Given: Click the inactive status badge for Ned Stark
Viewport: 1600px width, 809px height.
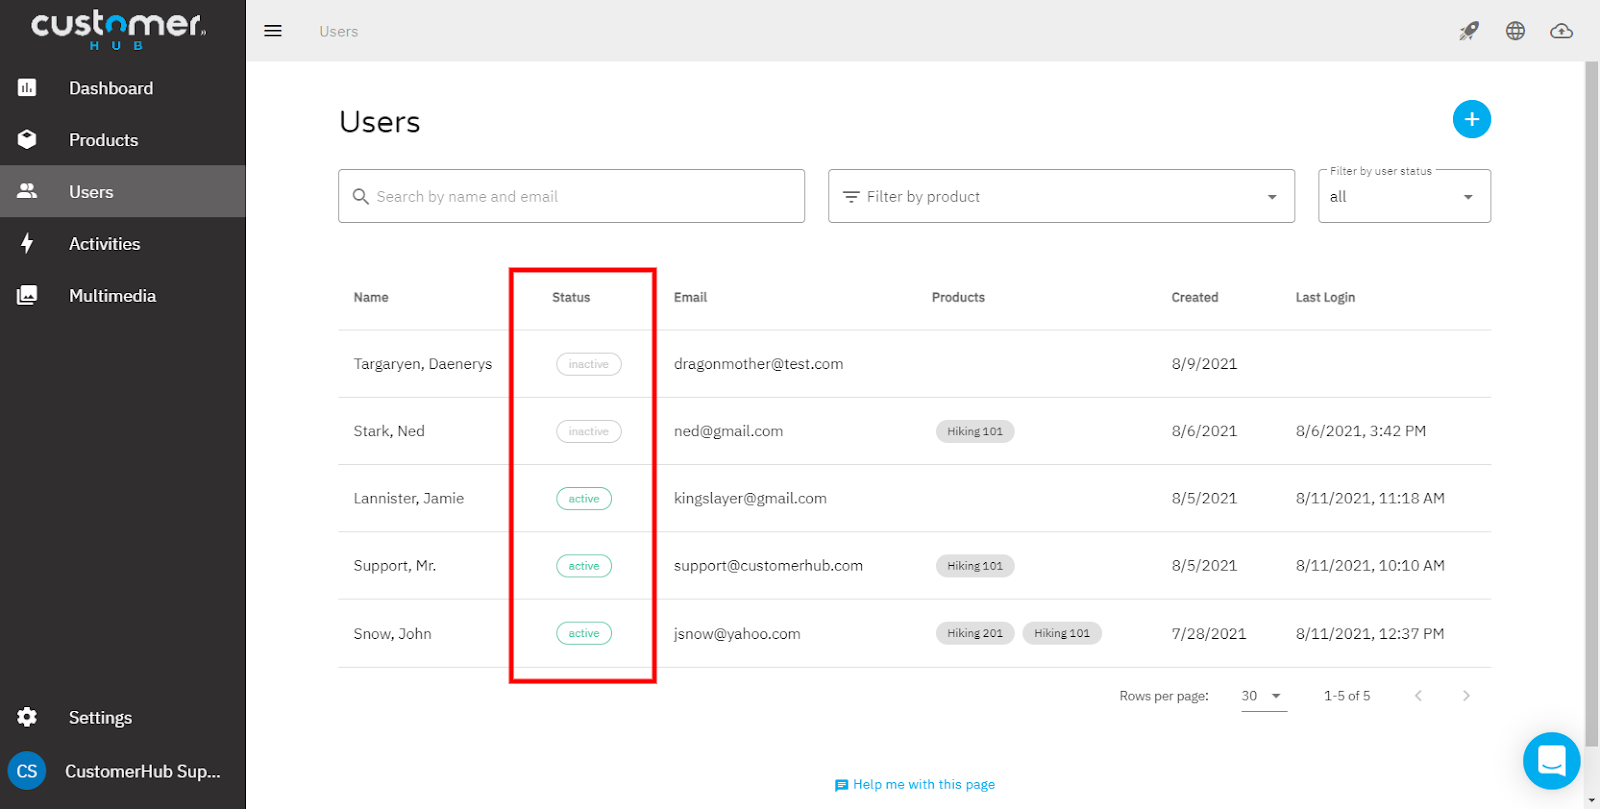Looking at the screenshot, I should click(589, 431).
